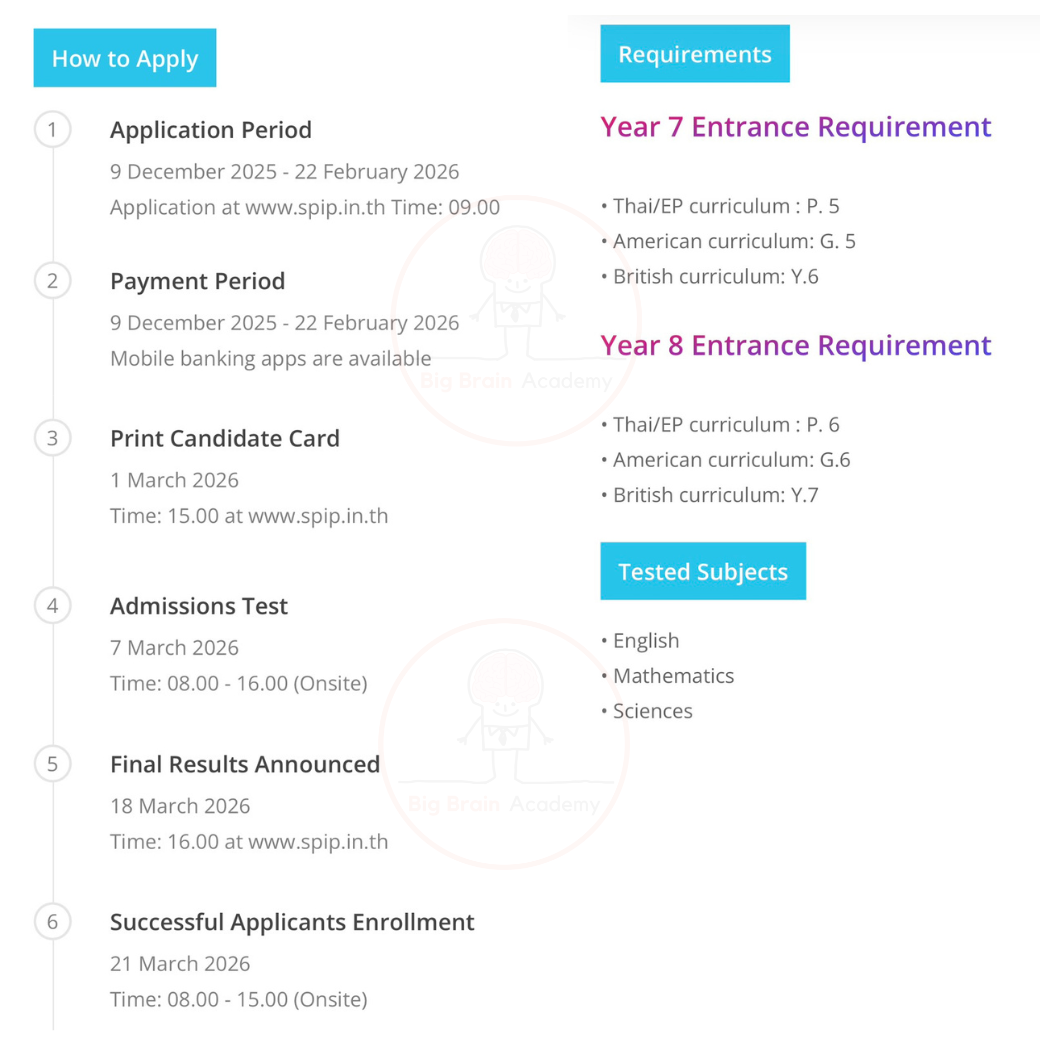Select the Mathematics subject item
This screenshot has height=1040, width=1040.
(x=673, y=676)
